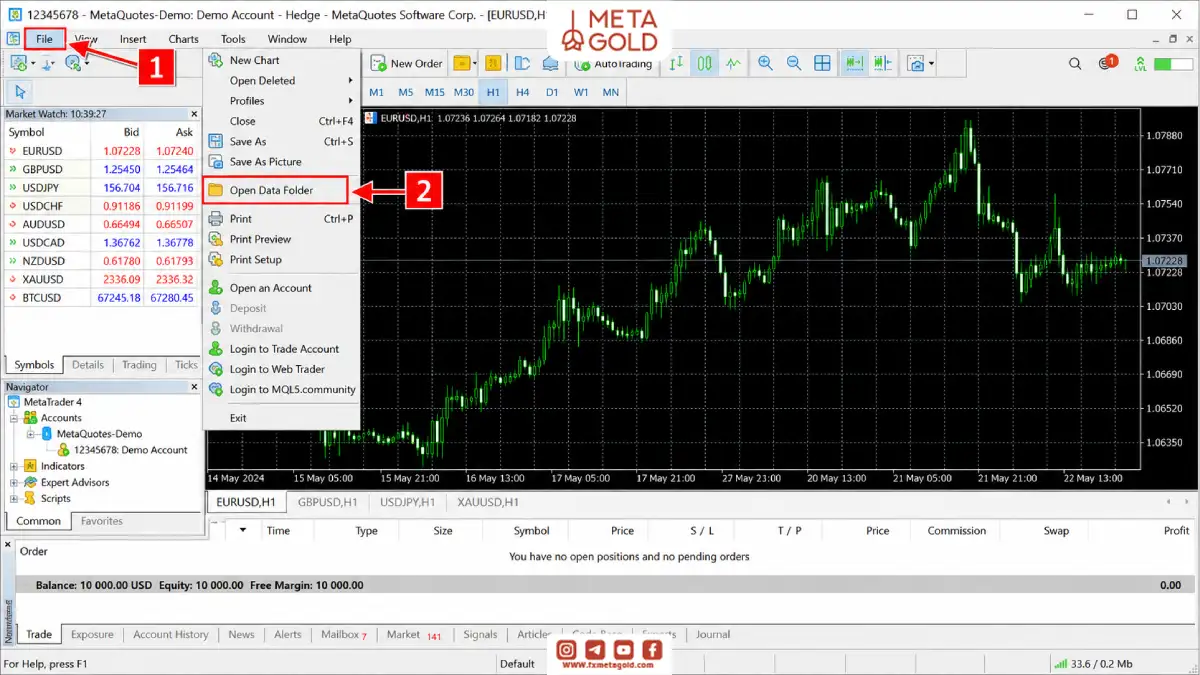This screenshot has height=675, width=1200.
Task: Select the XAUUSD row in Market Watch
Action: [x=100, y=279]
